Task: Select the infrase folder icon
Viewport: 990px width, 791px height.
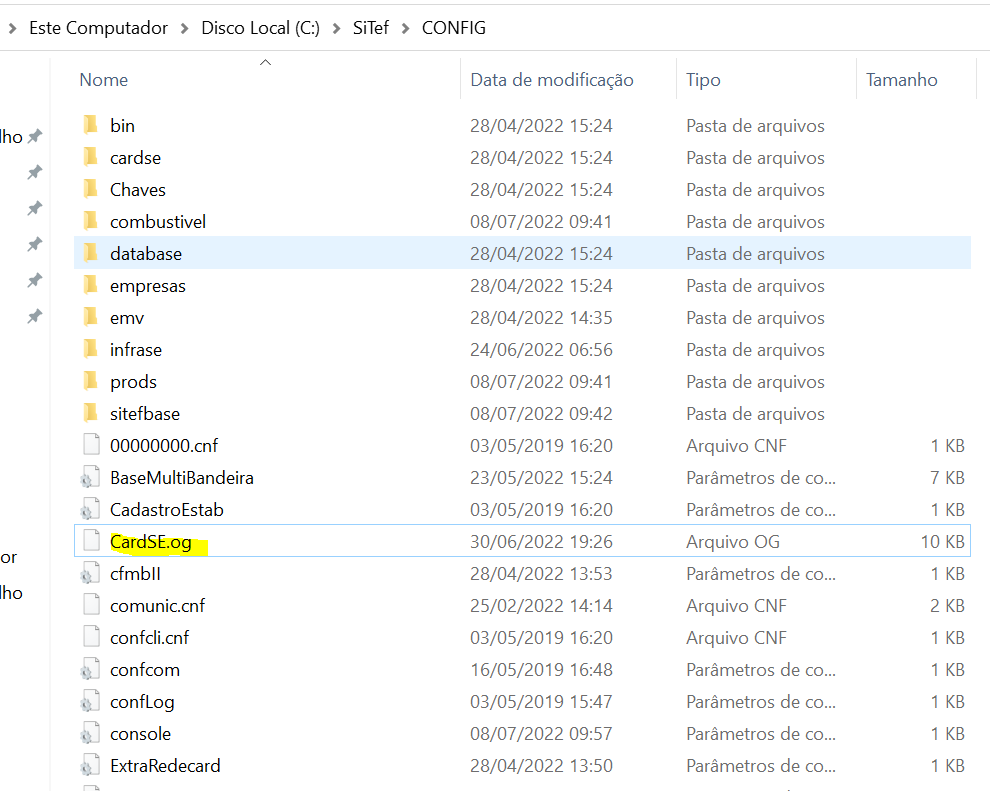Action: click(91, 349)
